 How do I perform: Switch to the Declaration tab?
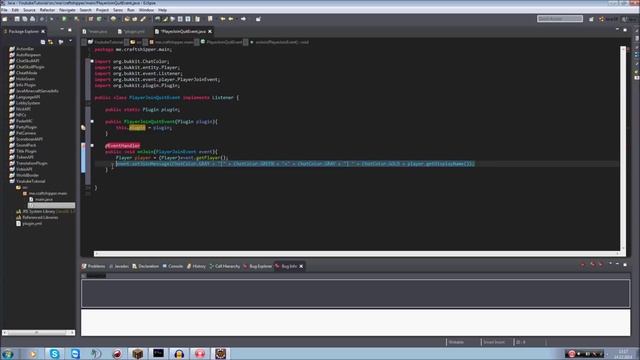point(145,266)
